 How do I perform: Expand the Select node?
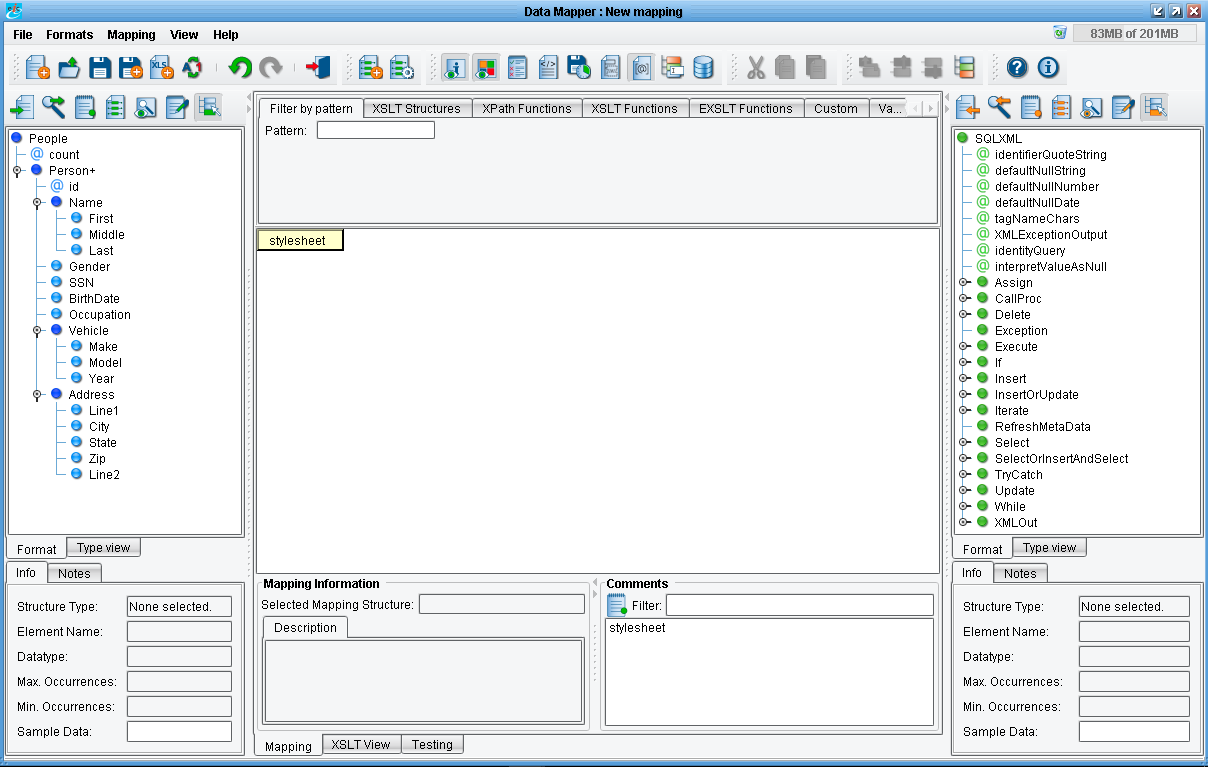click(964, 443)
